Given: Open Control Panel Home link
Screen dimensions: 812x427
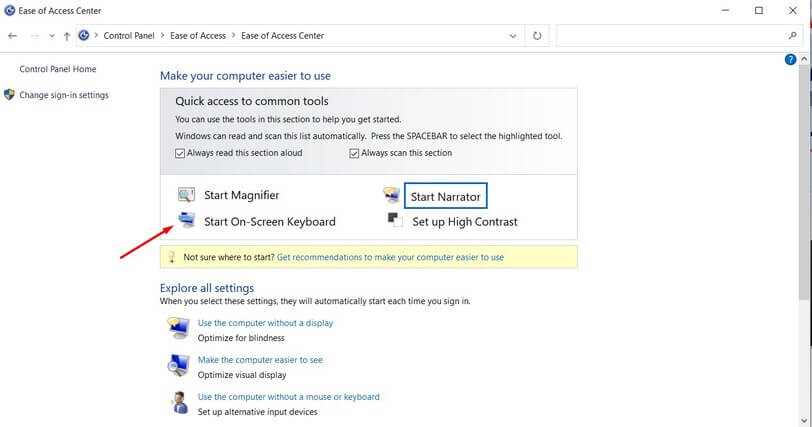Looking at the screenshot, I should point(58,69).
